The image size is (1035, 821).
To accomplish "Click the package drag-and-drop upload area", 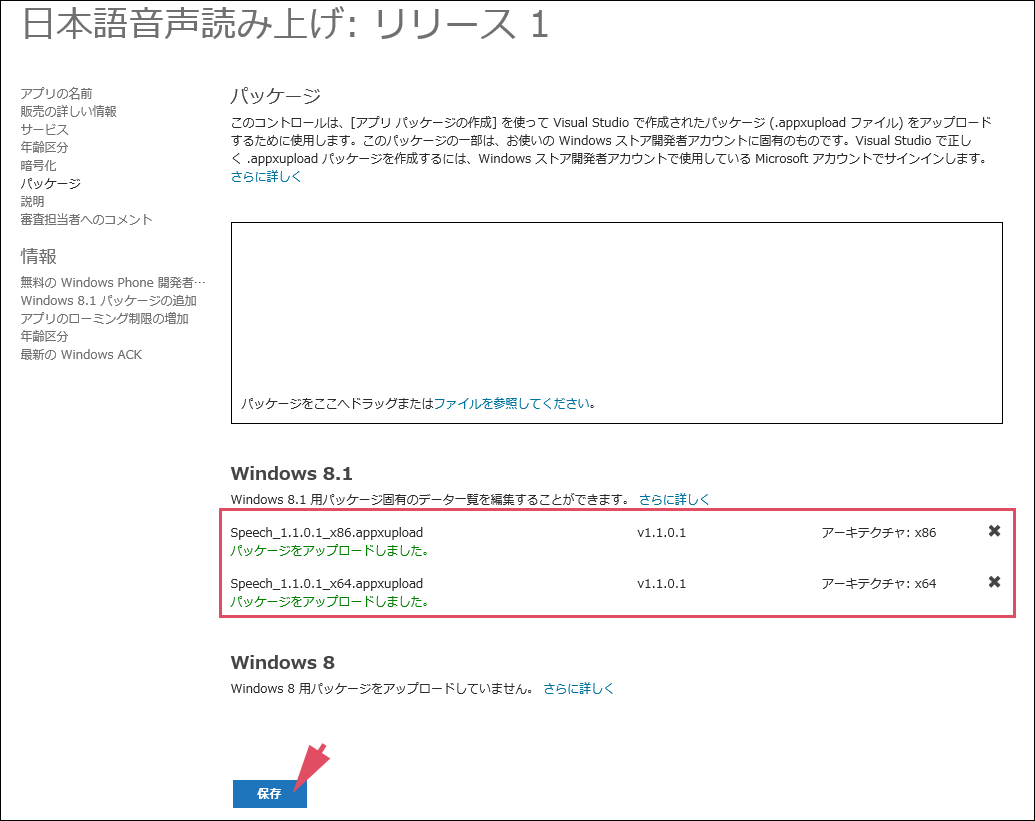I will (x=617, y=323).
